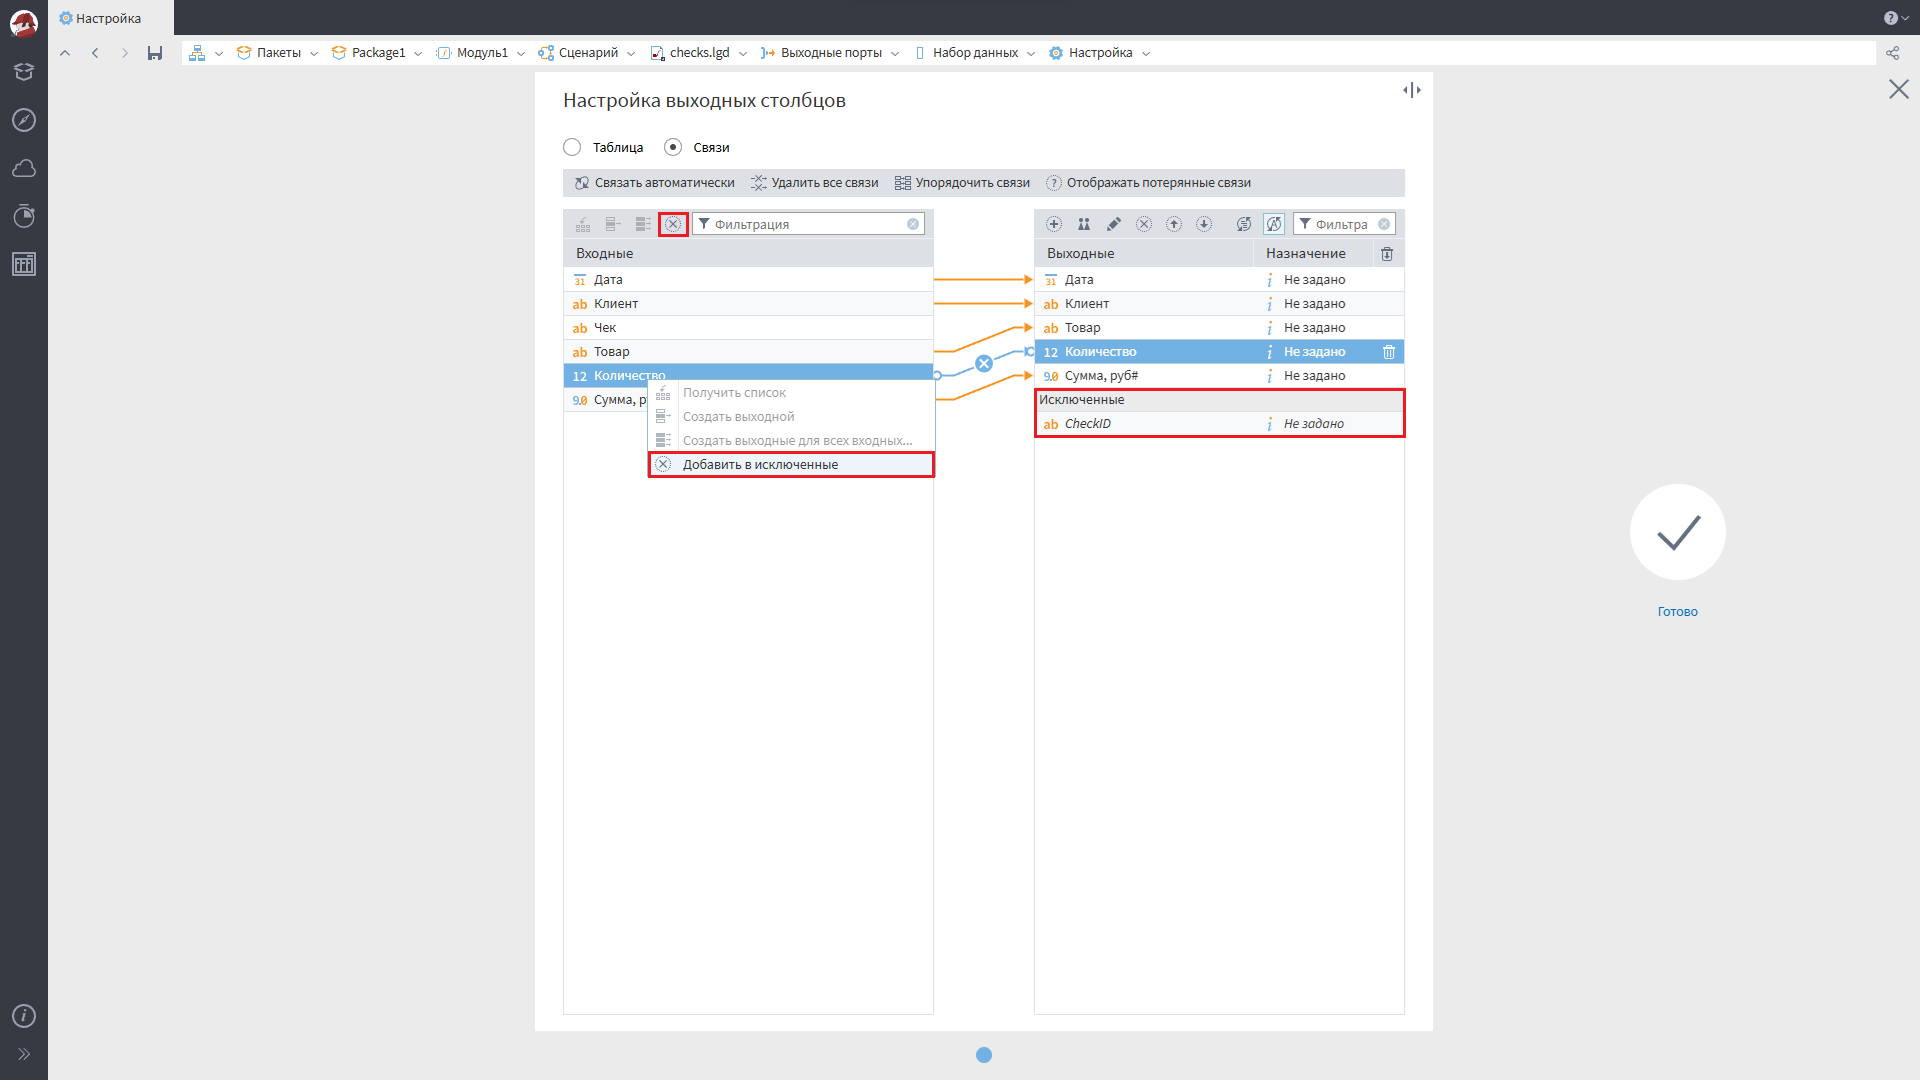Image resolution: width=1920 pixels, height=1080 pixels.
Task: Click the pencil edit column icon
Action: tap(1114, 224)
